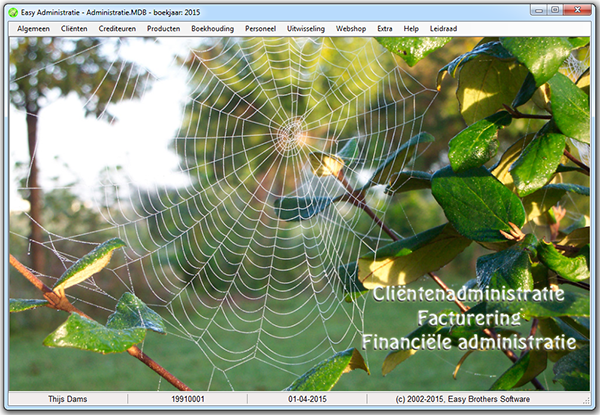Expand the Producten menu
600x415 pixels.
(163, 29)
